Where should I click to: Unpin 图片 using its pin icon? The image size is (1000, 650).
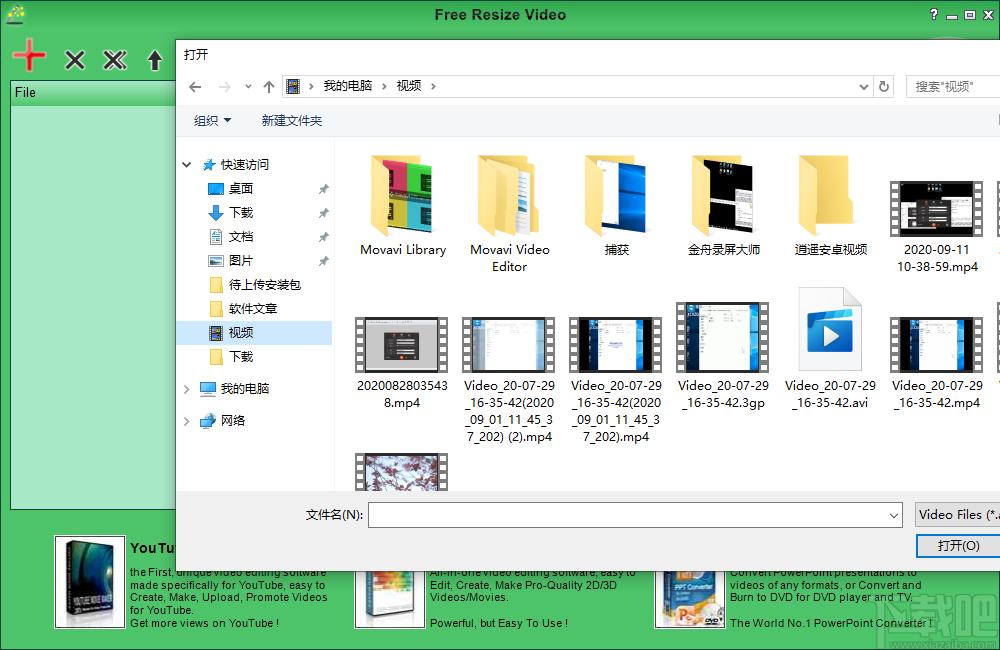pyautogui.click(x=323, y=261)
